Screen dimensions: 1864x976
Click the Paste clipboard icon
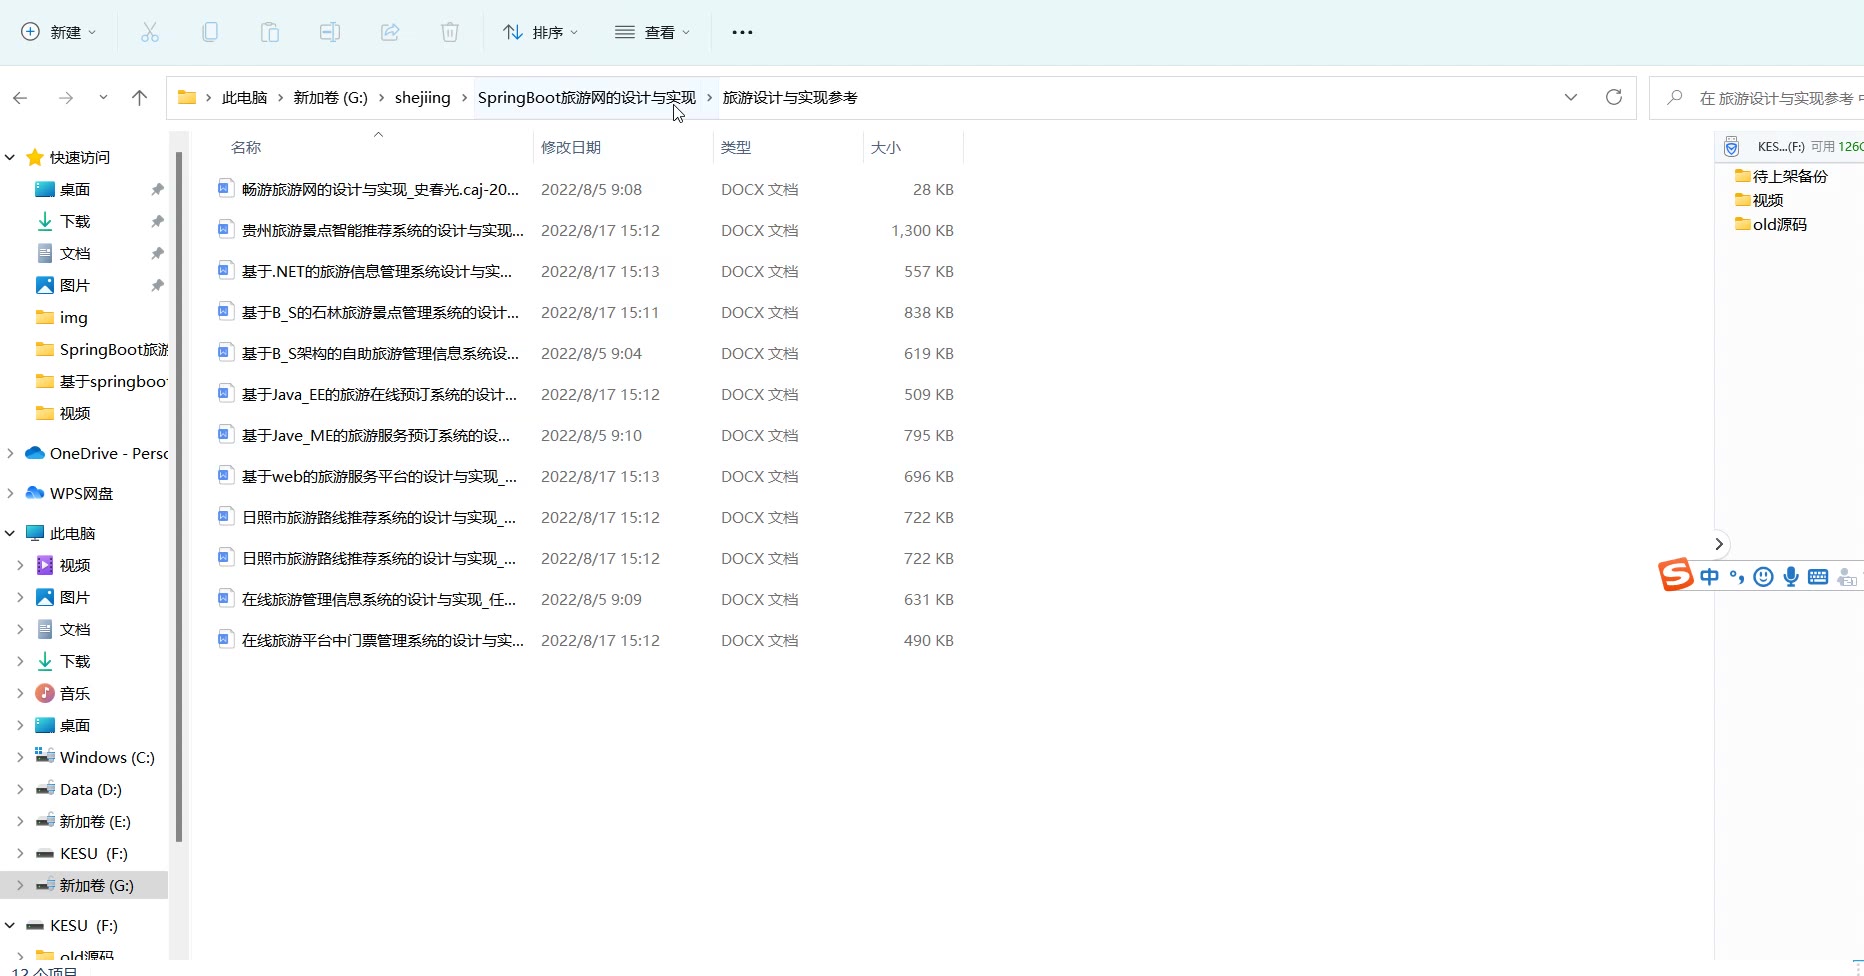(x=270, y=32)
